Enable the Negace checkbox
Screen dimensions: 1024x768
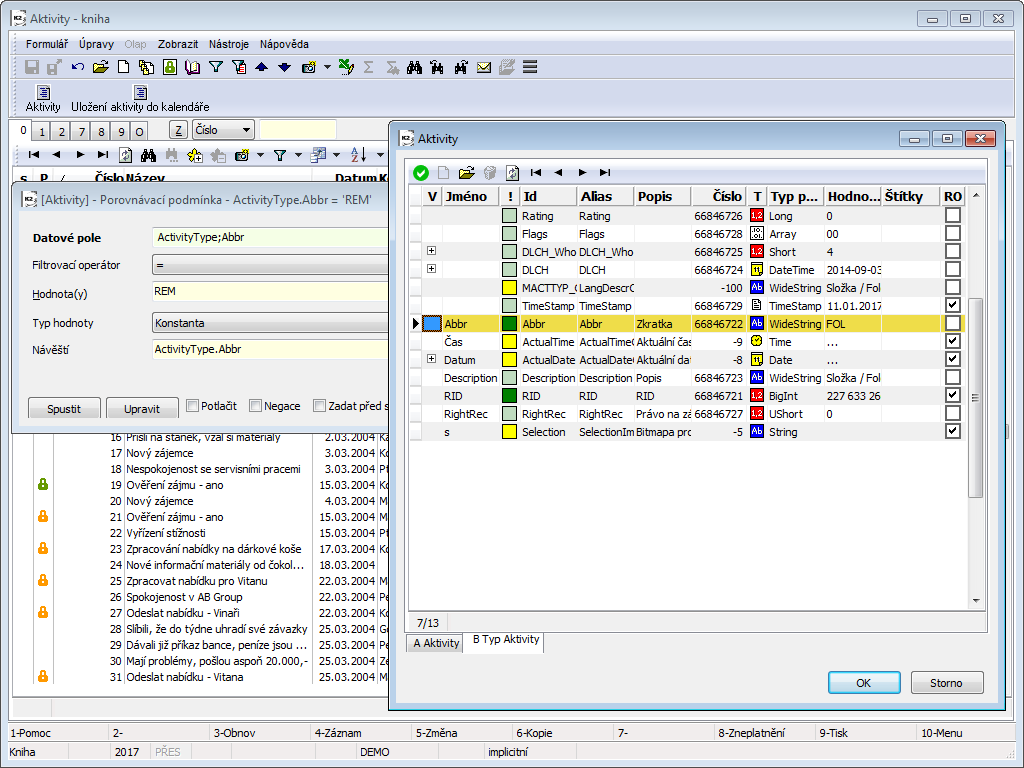[x=256, y=406]
